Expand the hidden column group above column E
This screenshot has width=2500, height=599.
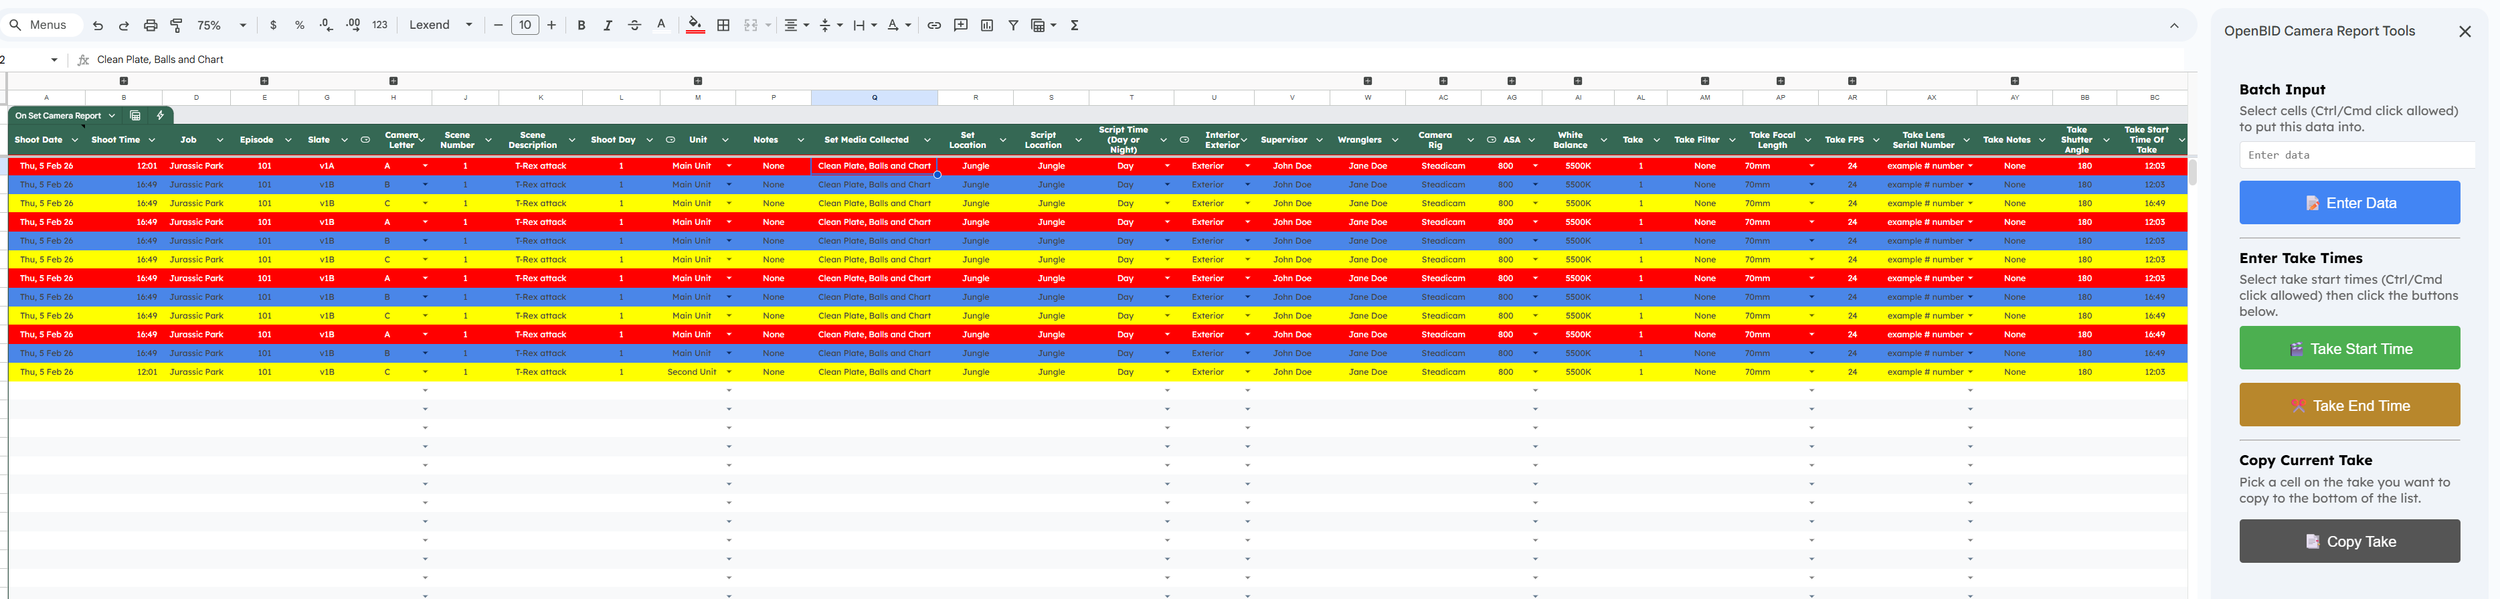(x=264, y=81)
